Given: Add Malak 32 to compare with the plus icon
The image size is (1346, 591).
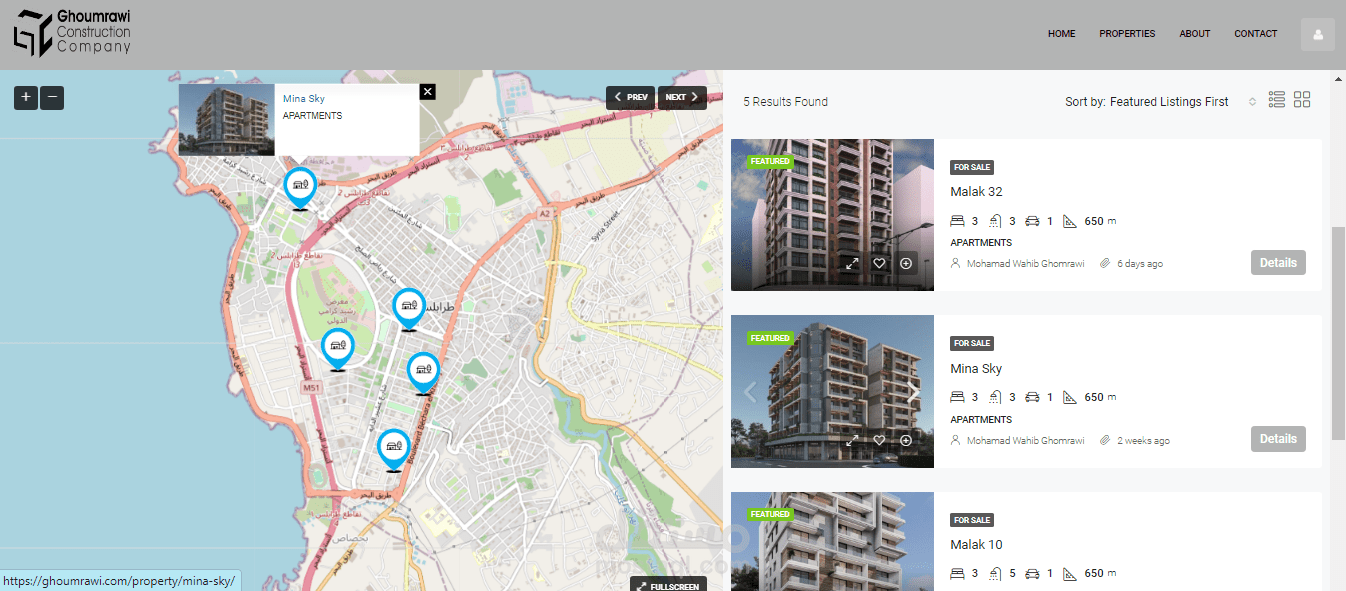Looking at the screenshot, I should [x=906, y=264].
